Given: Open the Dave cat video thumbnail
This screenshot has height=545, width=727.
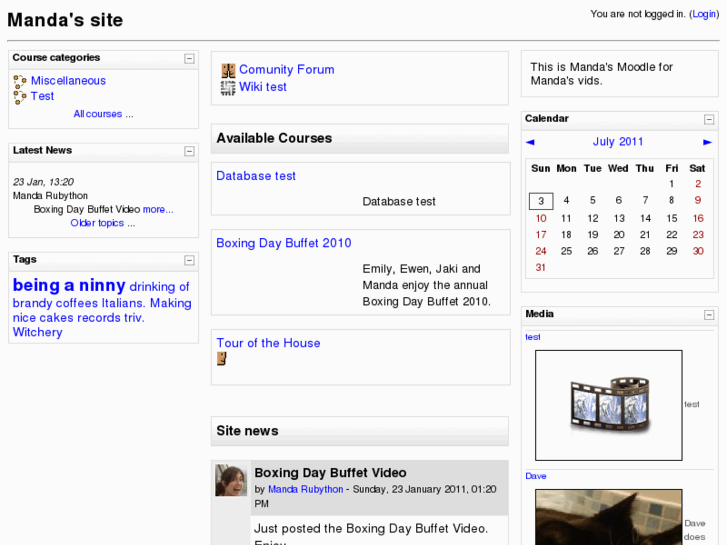Looking at the screenshot, I should (609, 517).
